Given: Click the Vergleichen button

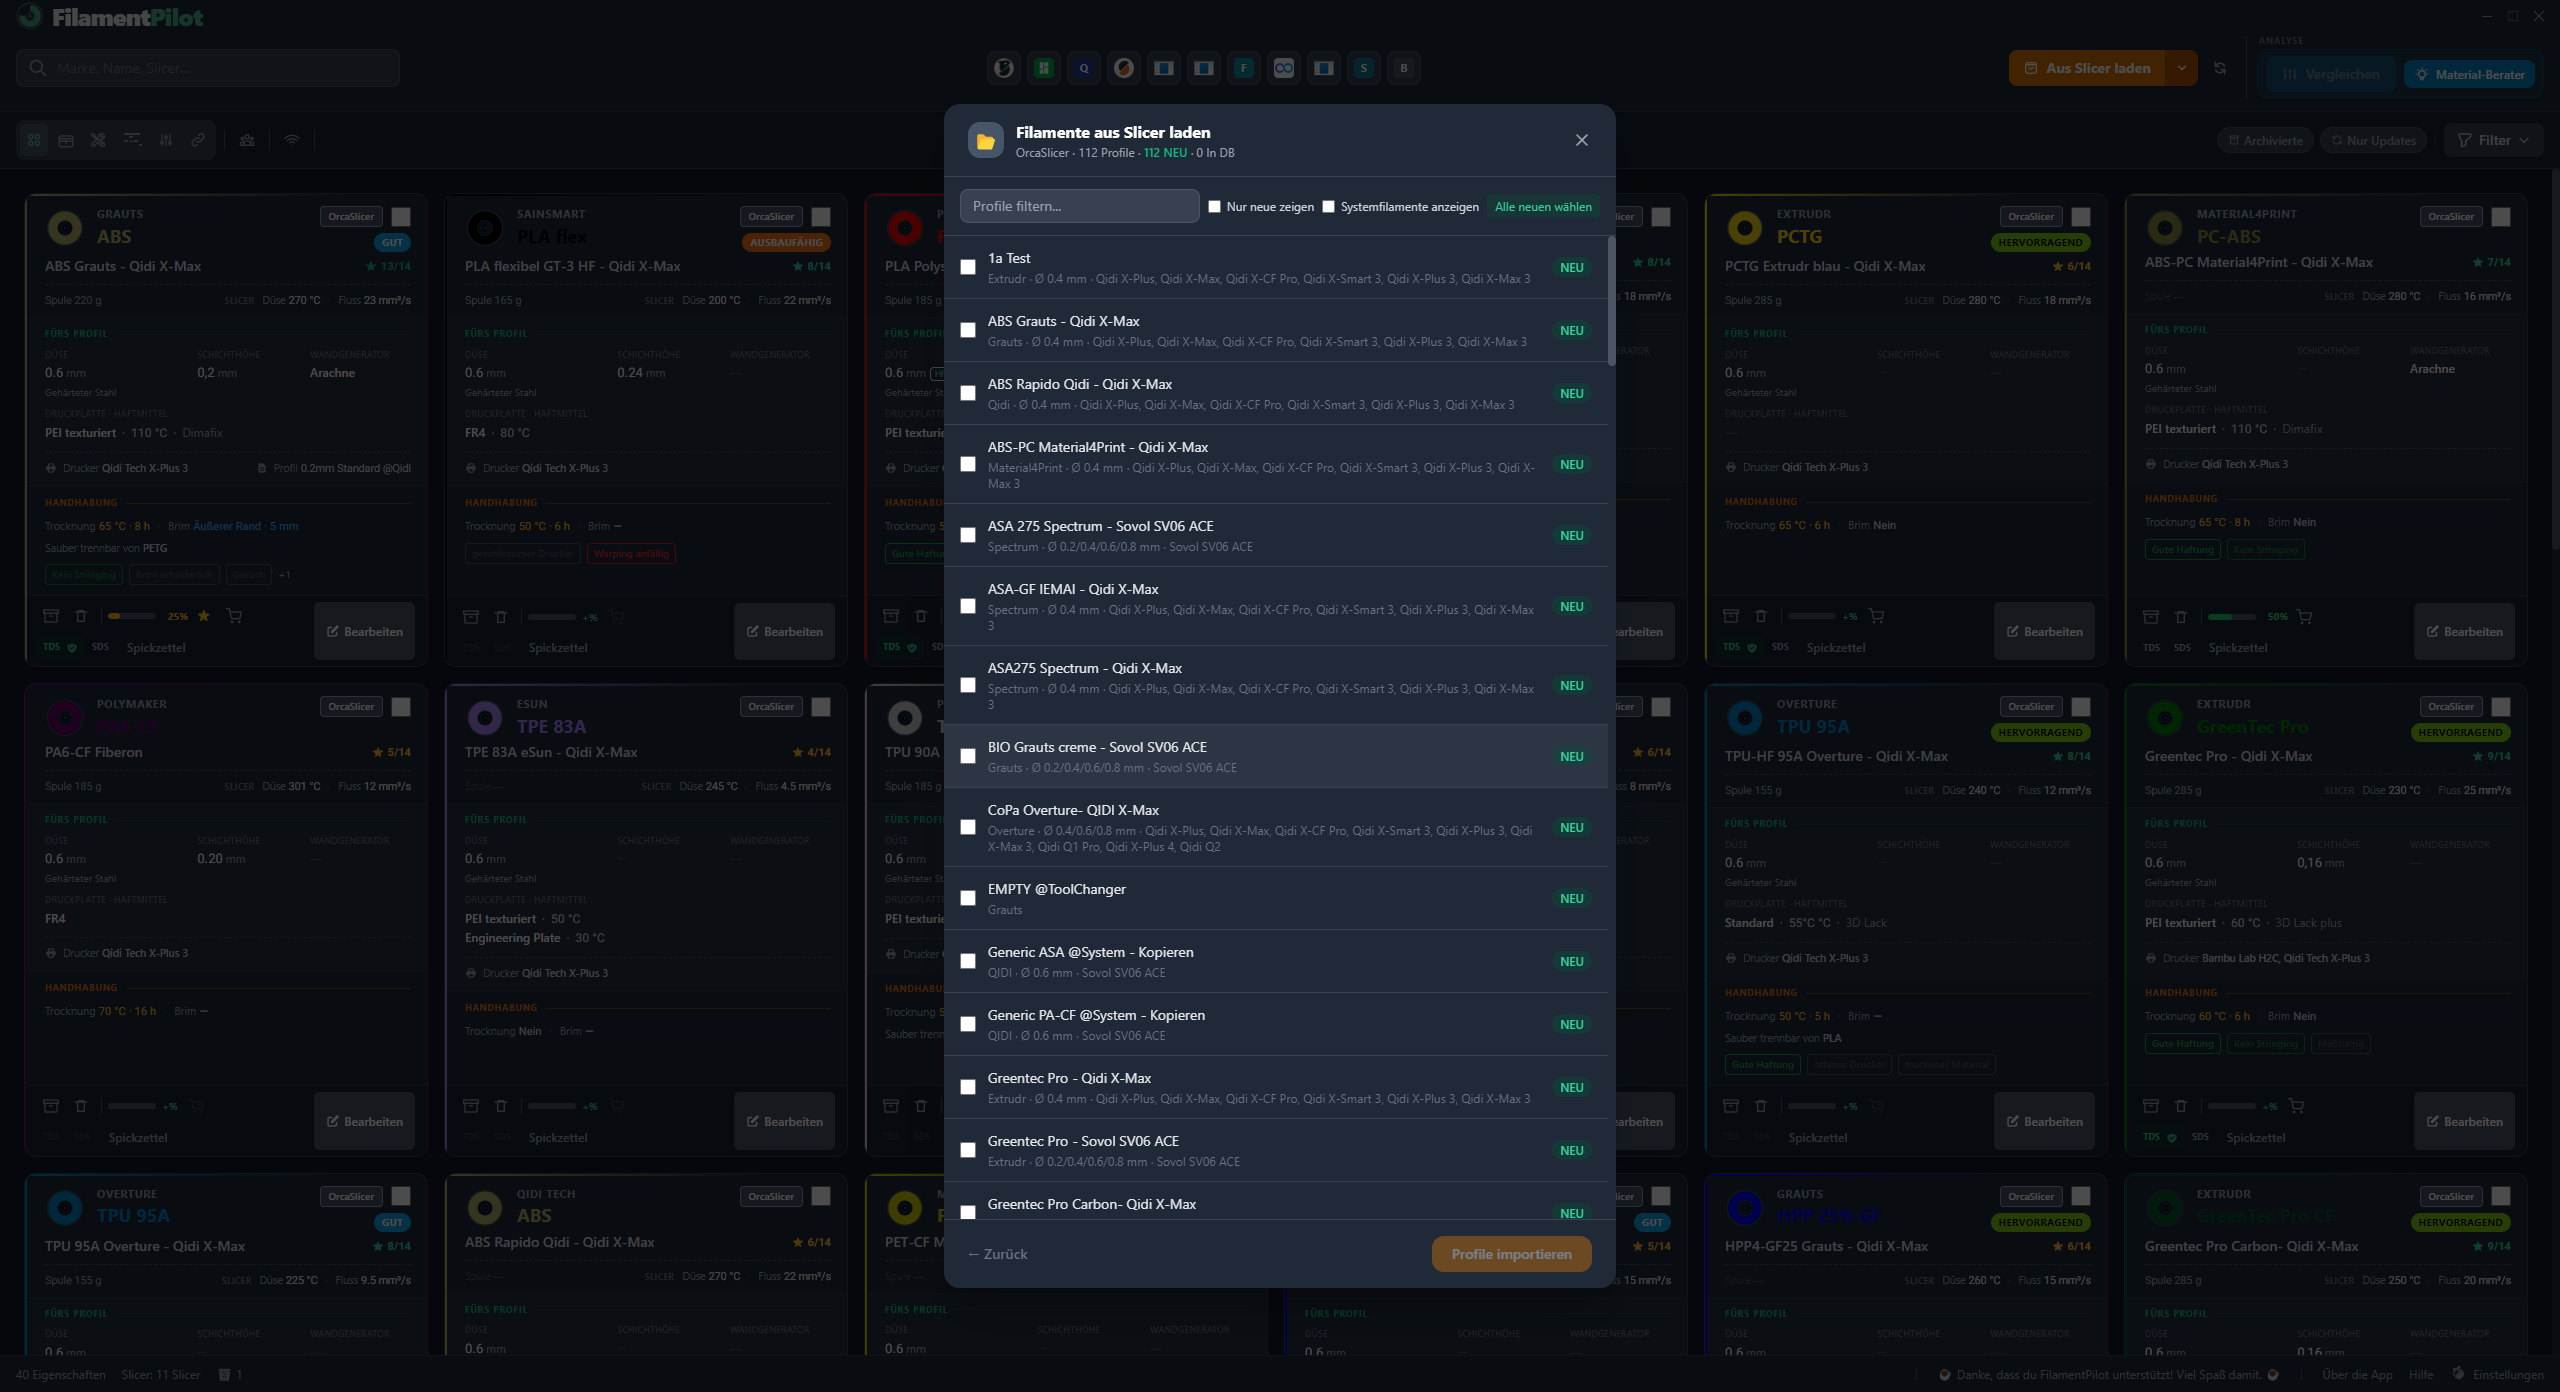Looking at the screenshot, I should (2331, 74).
